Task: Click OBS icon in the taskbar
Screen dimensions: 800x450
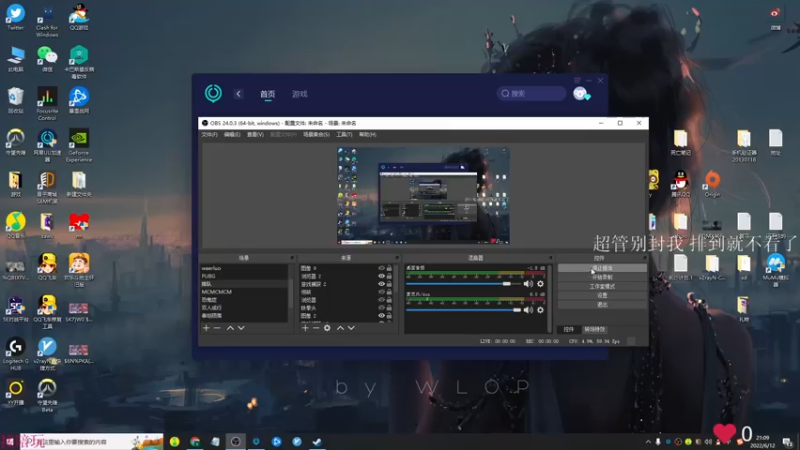Action: pyautogui.click(x=236, y=441)
